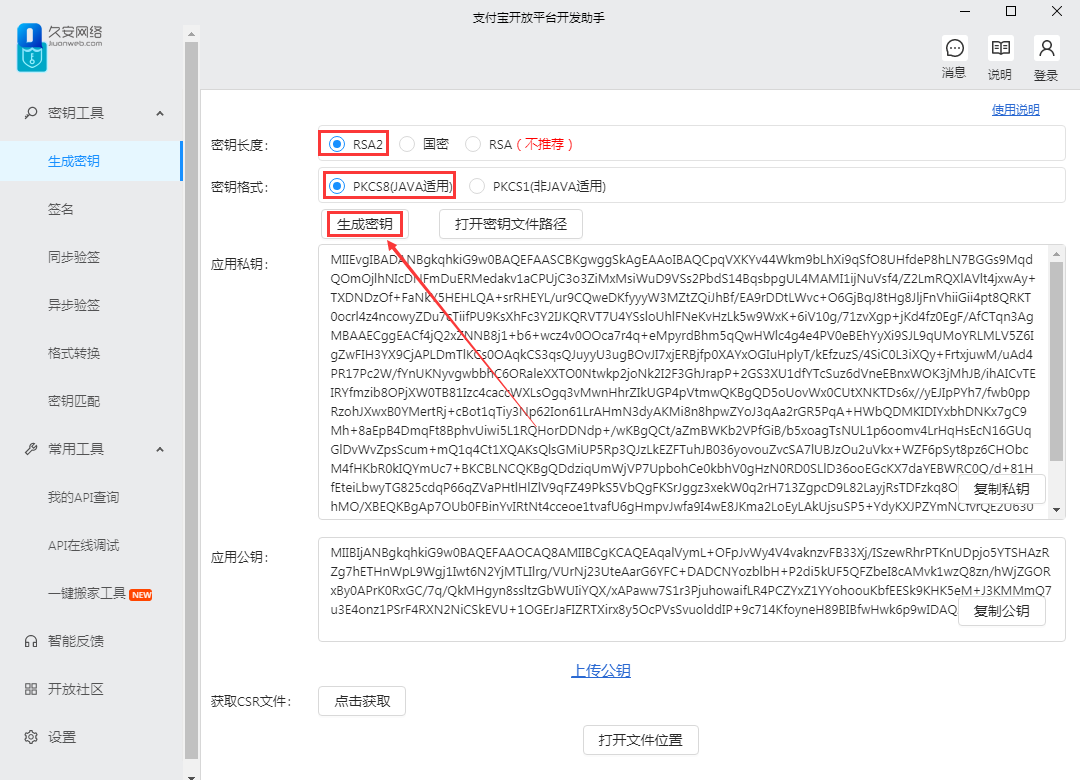Click the private key scrollbar thumb
The image size is (1080, 780).
click(1057, 361)
